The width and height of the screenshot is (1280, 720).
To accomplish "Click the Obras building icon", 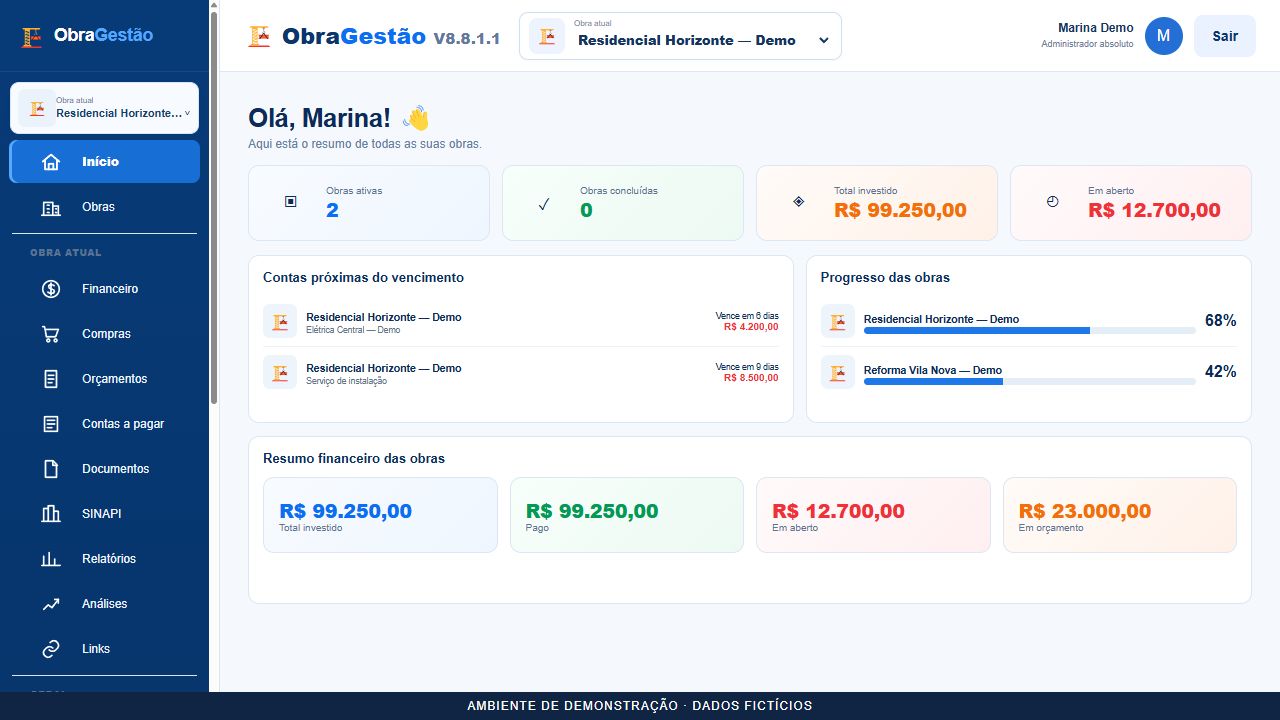I will (51, 208).
